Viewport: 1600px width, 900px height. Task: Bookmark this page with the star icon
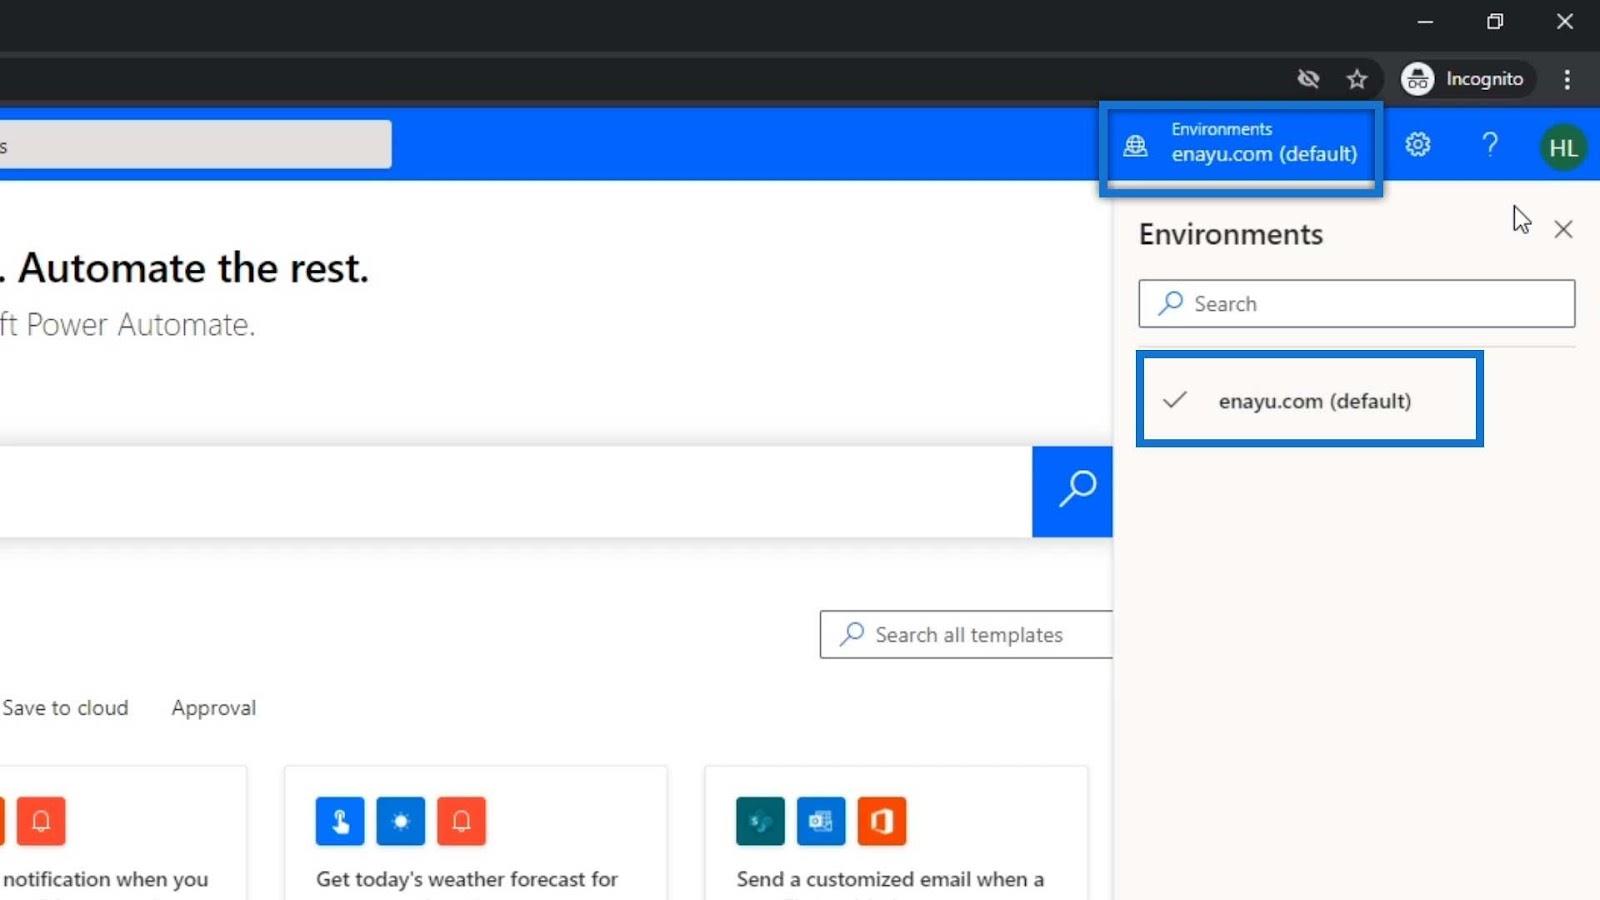pos(1356,79)
